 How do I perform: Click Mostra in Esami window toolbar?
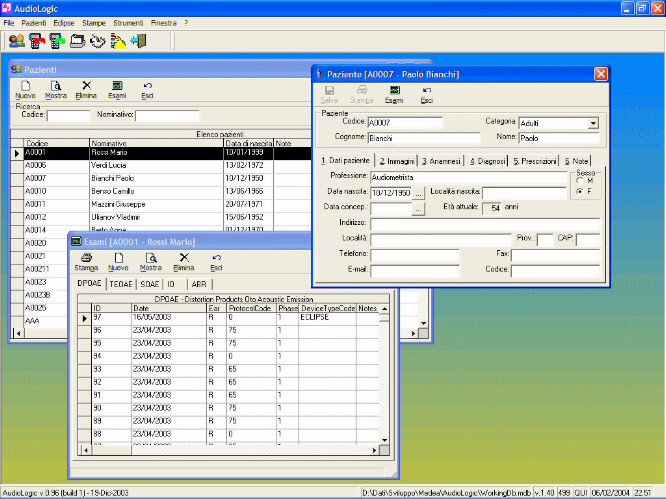click(x=151, y=262)
